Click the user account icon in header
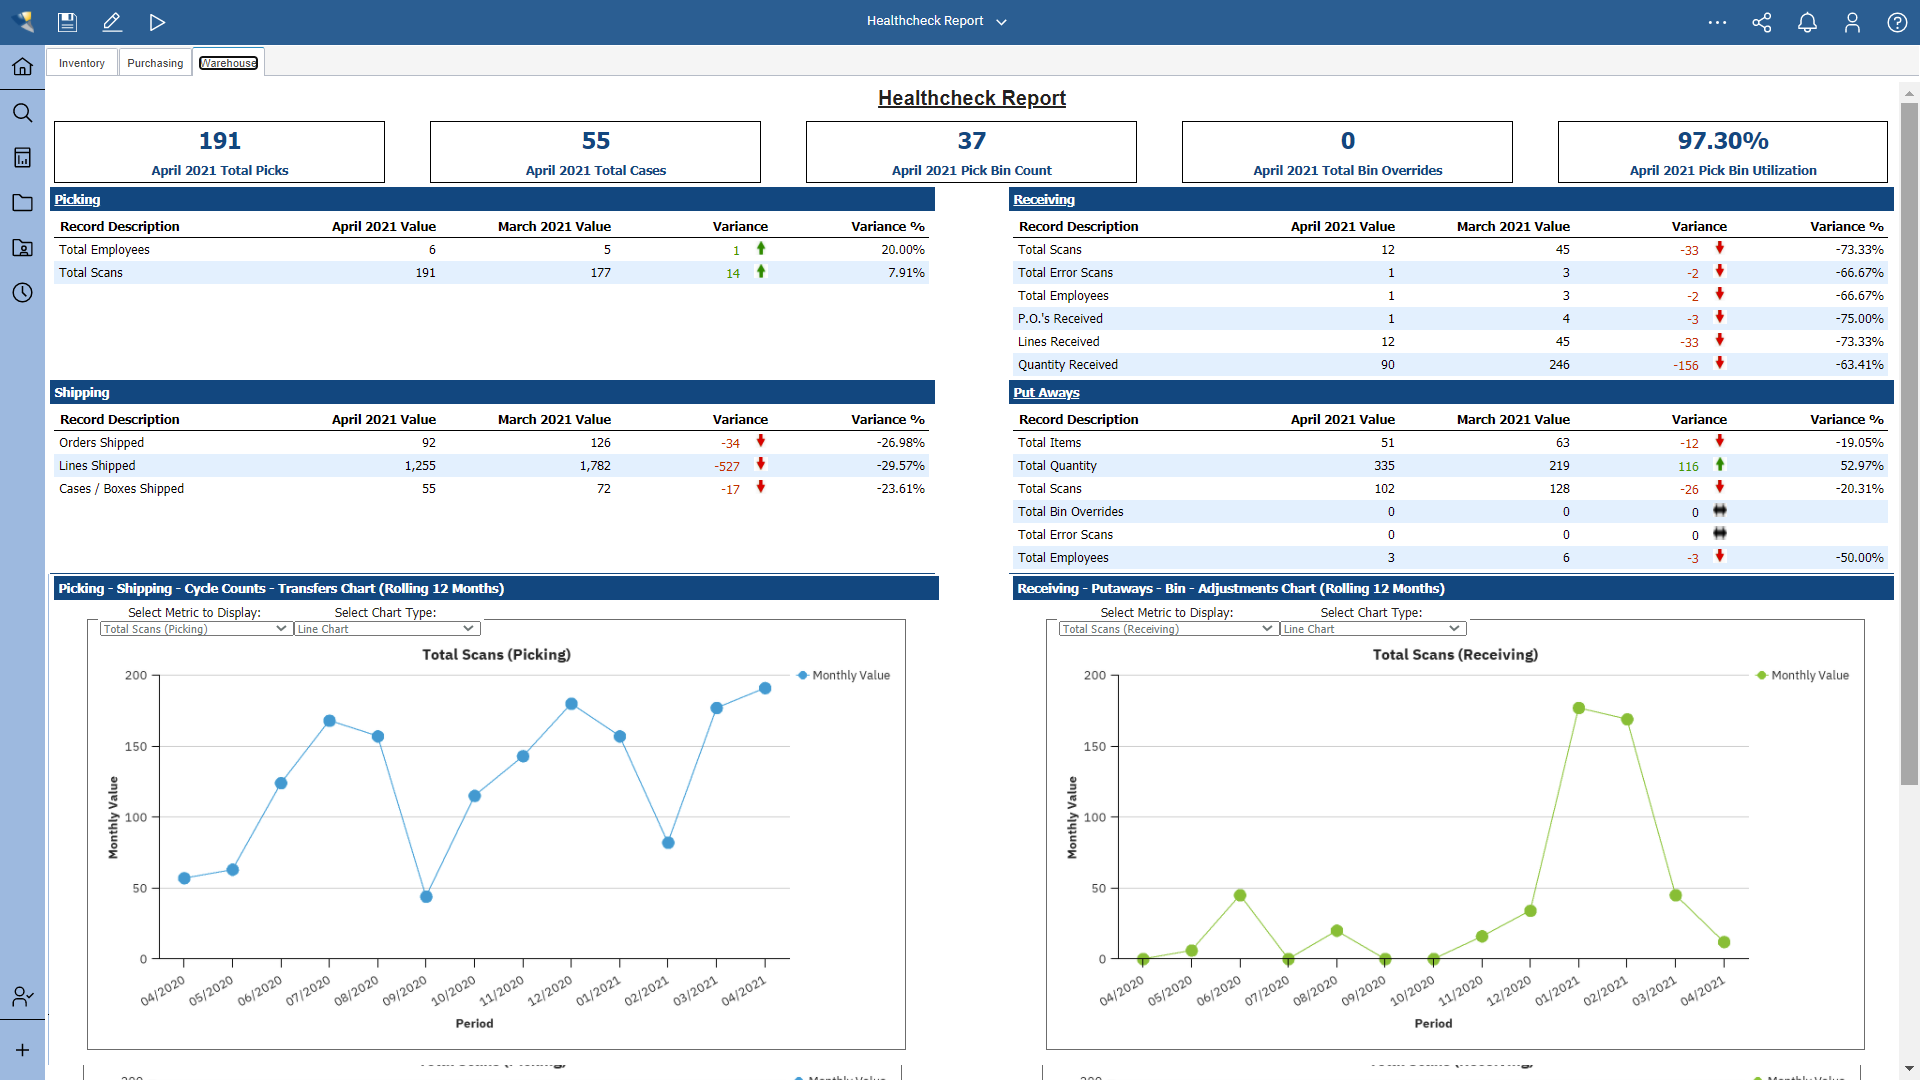This screenshot has width=1920, height=1080. tap(1852, 22)
